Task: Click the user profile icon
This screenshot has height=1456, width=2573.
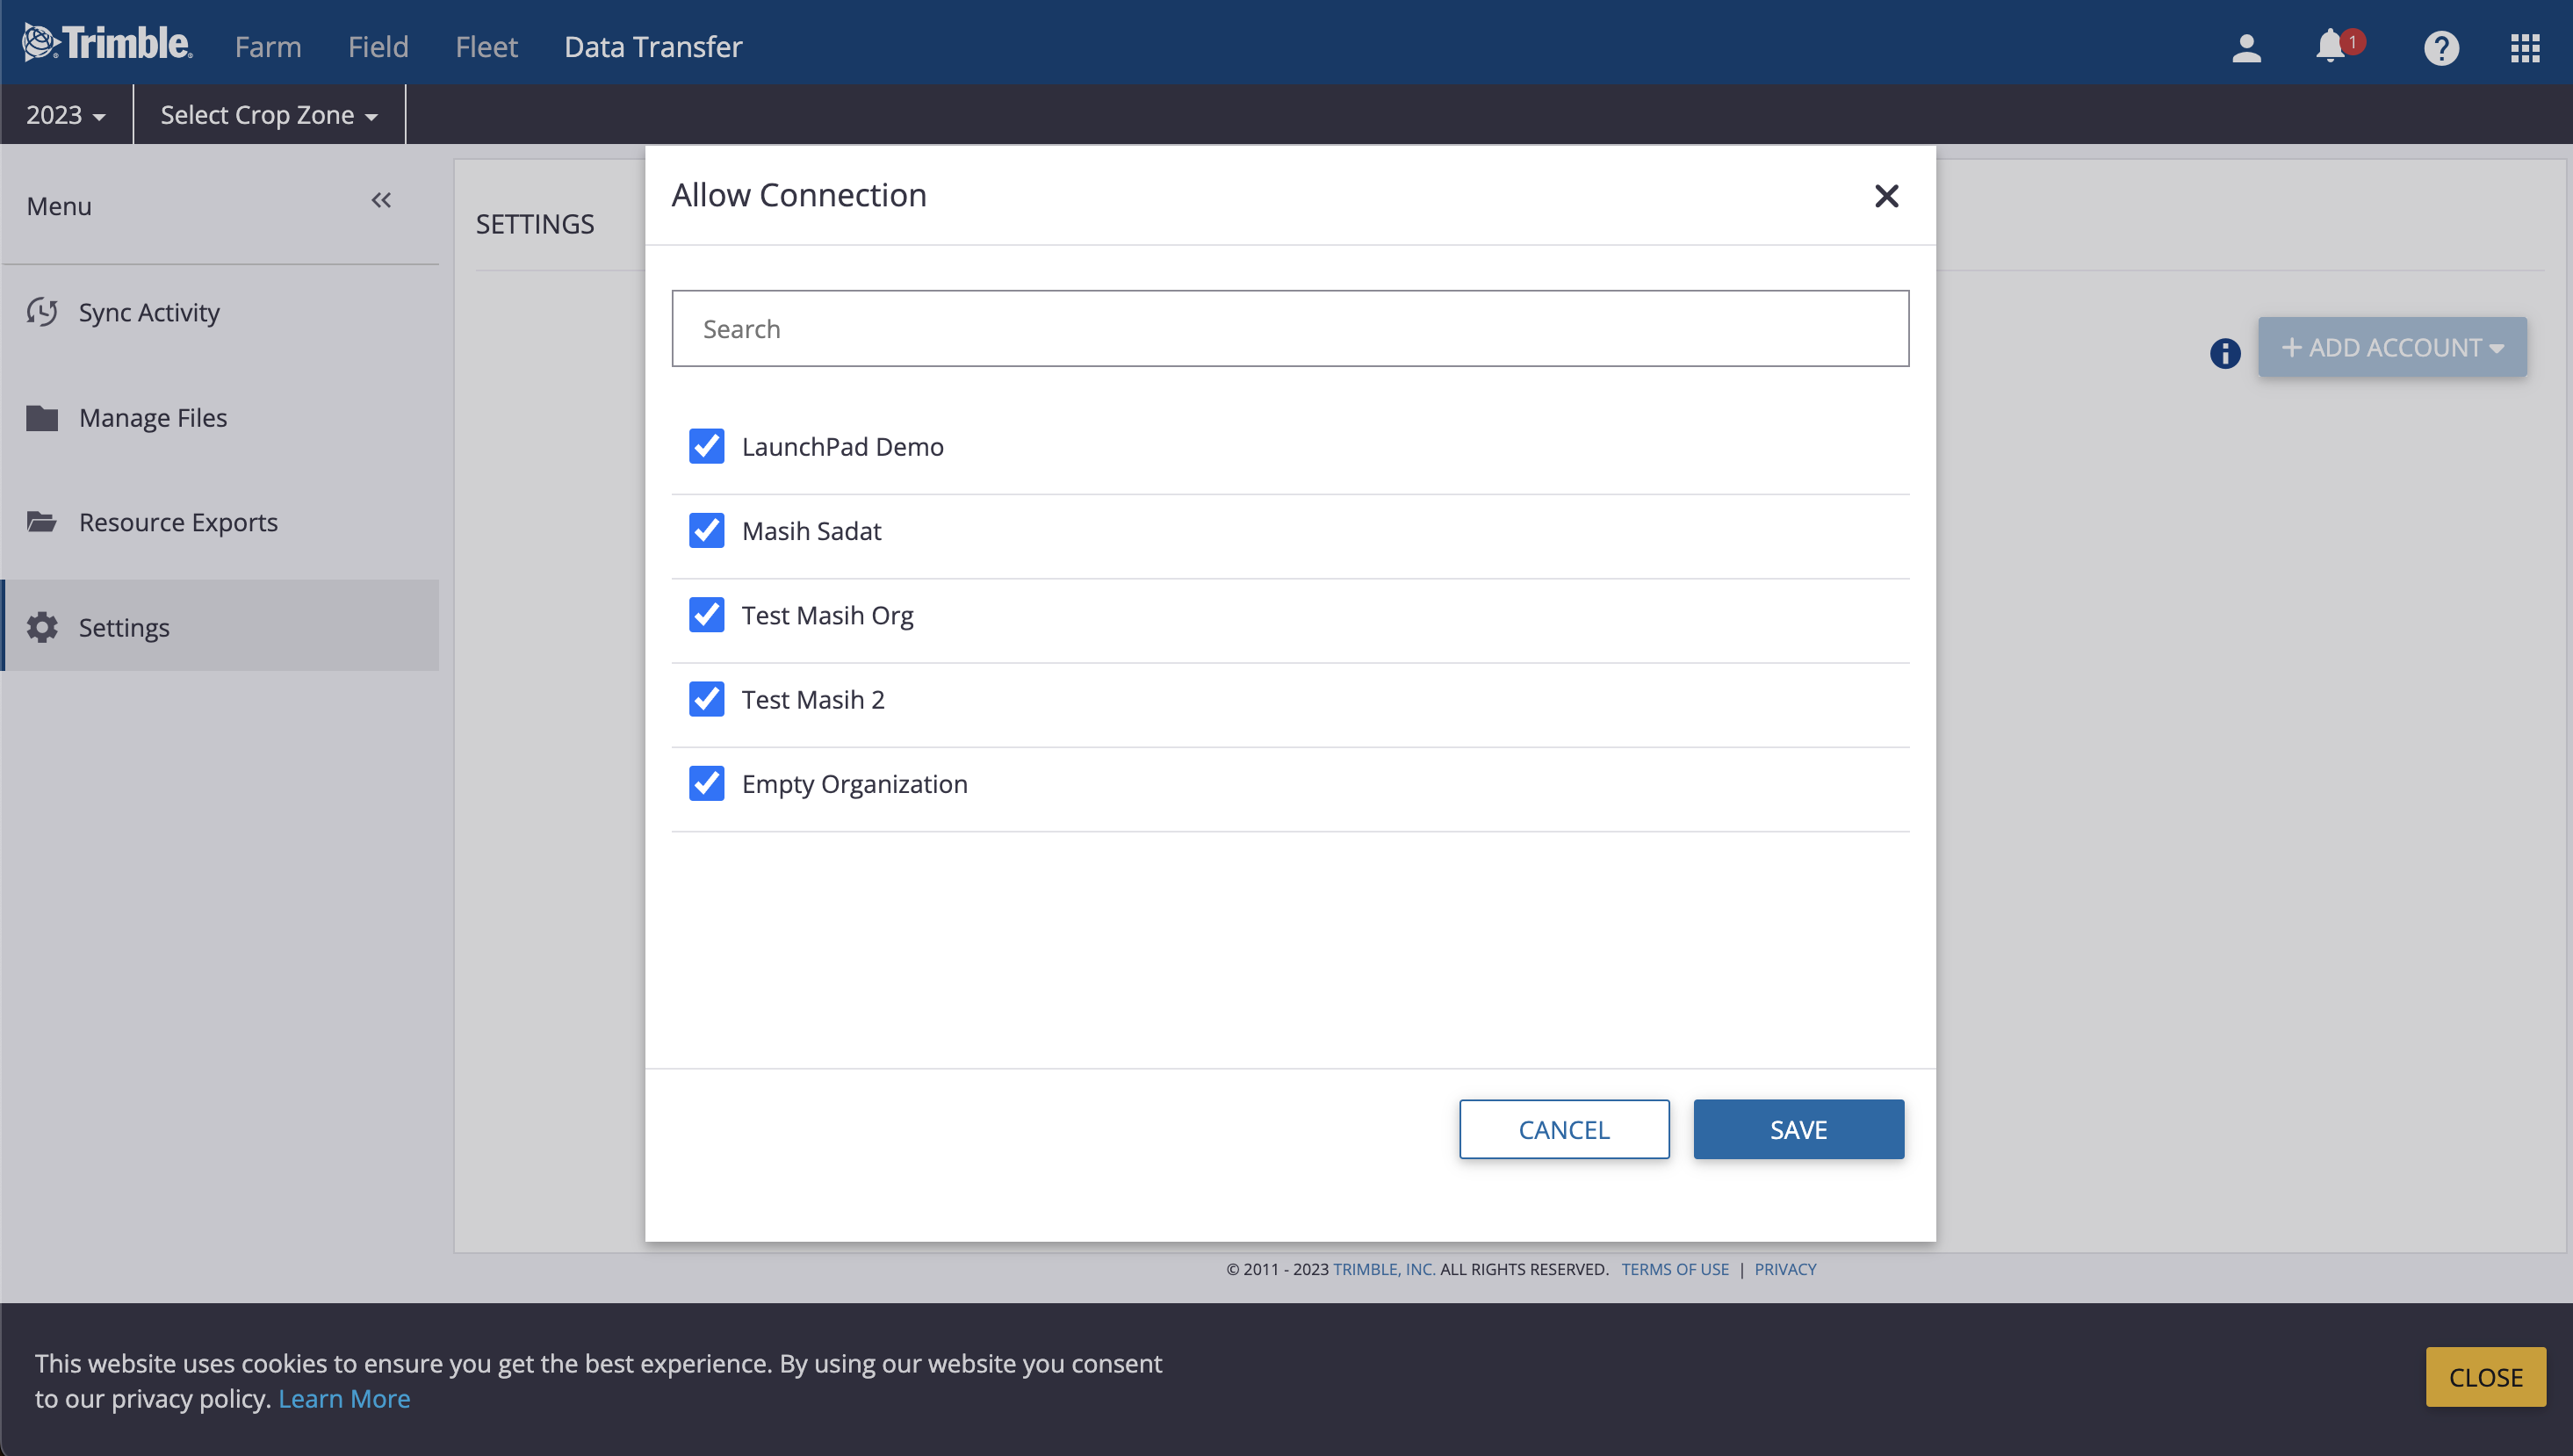Action: tap(2246, 47)
